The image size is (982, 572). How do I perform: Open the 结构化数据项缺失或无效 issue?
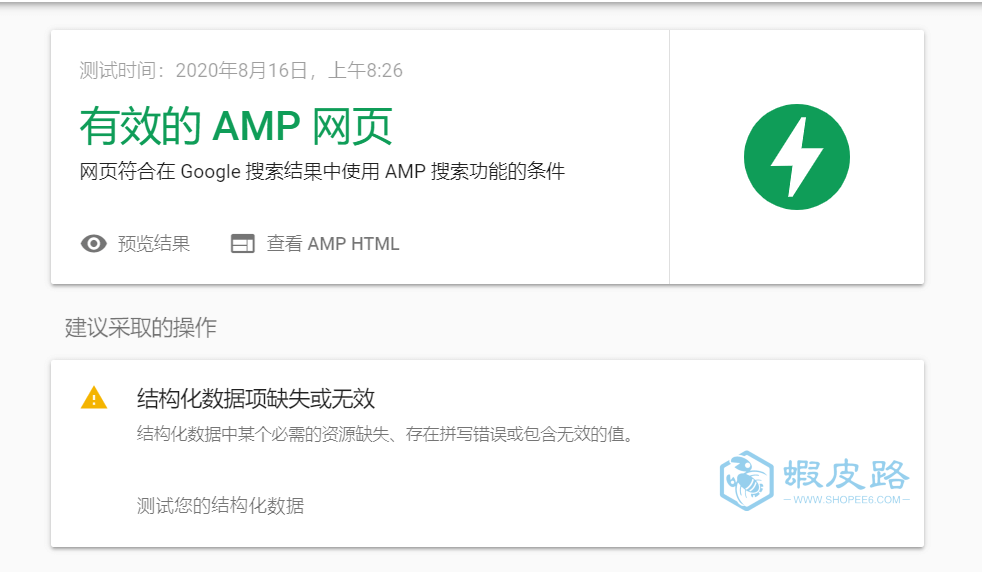tap(256, 398)
